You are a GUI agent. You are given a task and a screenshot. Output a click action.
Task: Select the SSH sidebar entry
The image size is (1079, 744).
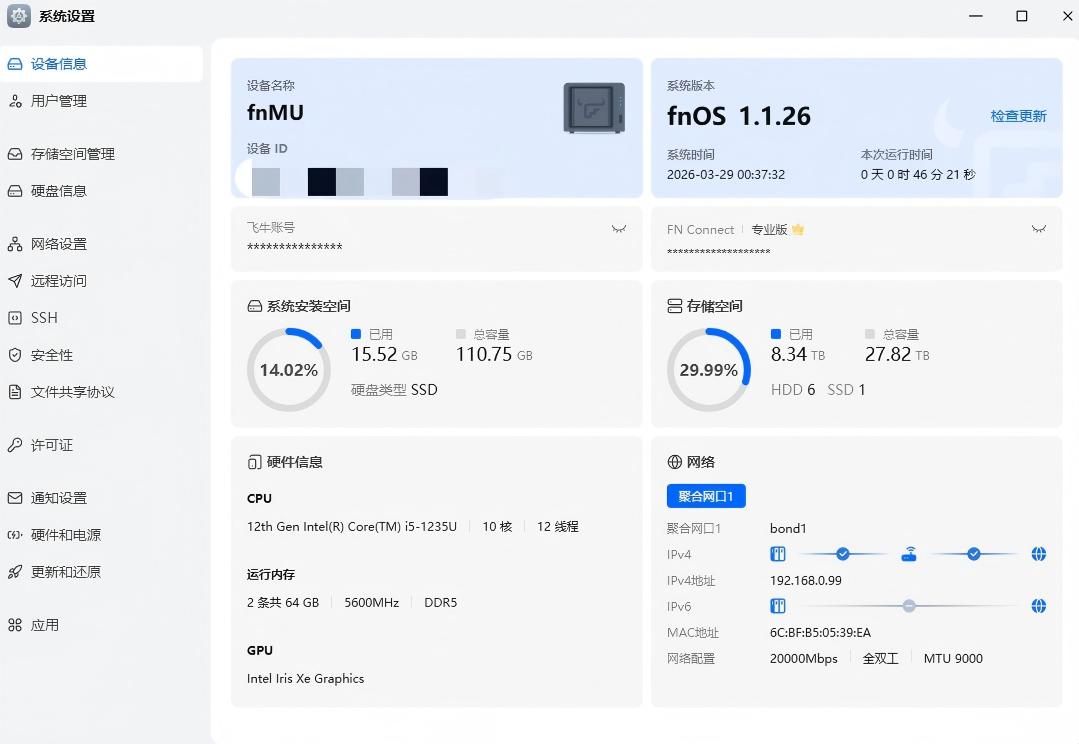click(44, 317)
